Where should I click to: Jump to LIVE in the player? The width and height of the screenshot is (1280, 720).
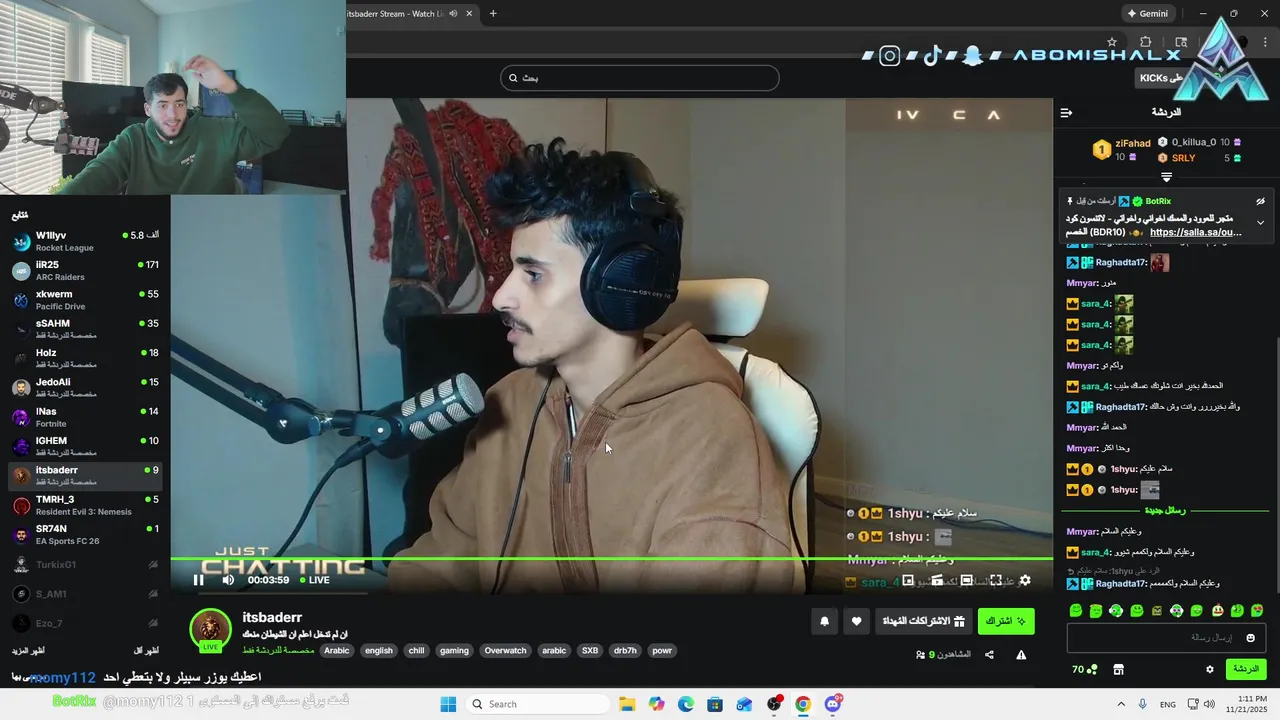point(315,580)
